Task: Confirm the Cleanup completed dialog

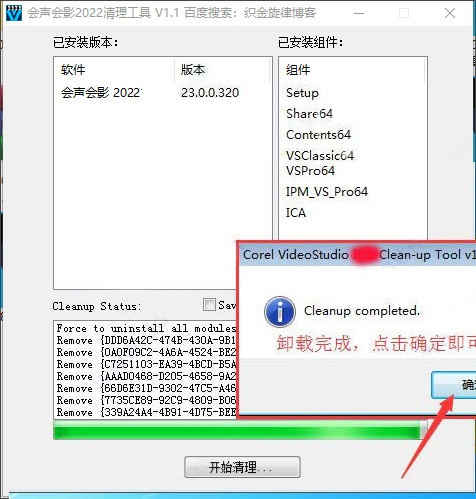Action: tap(454, 385)
